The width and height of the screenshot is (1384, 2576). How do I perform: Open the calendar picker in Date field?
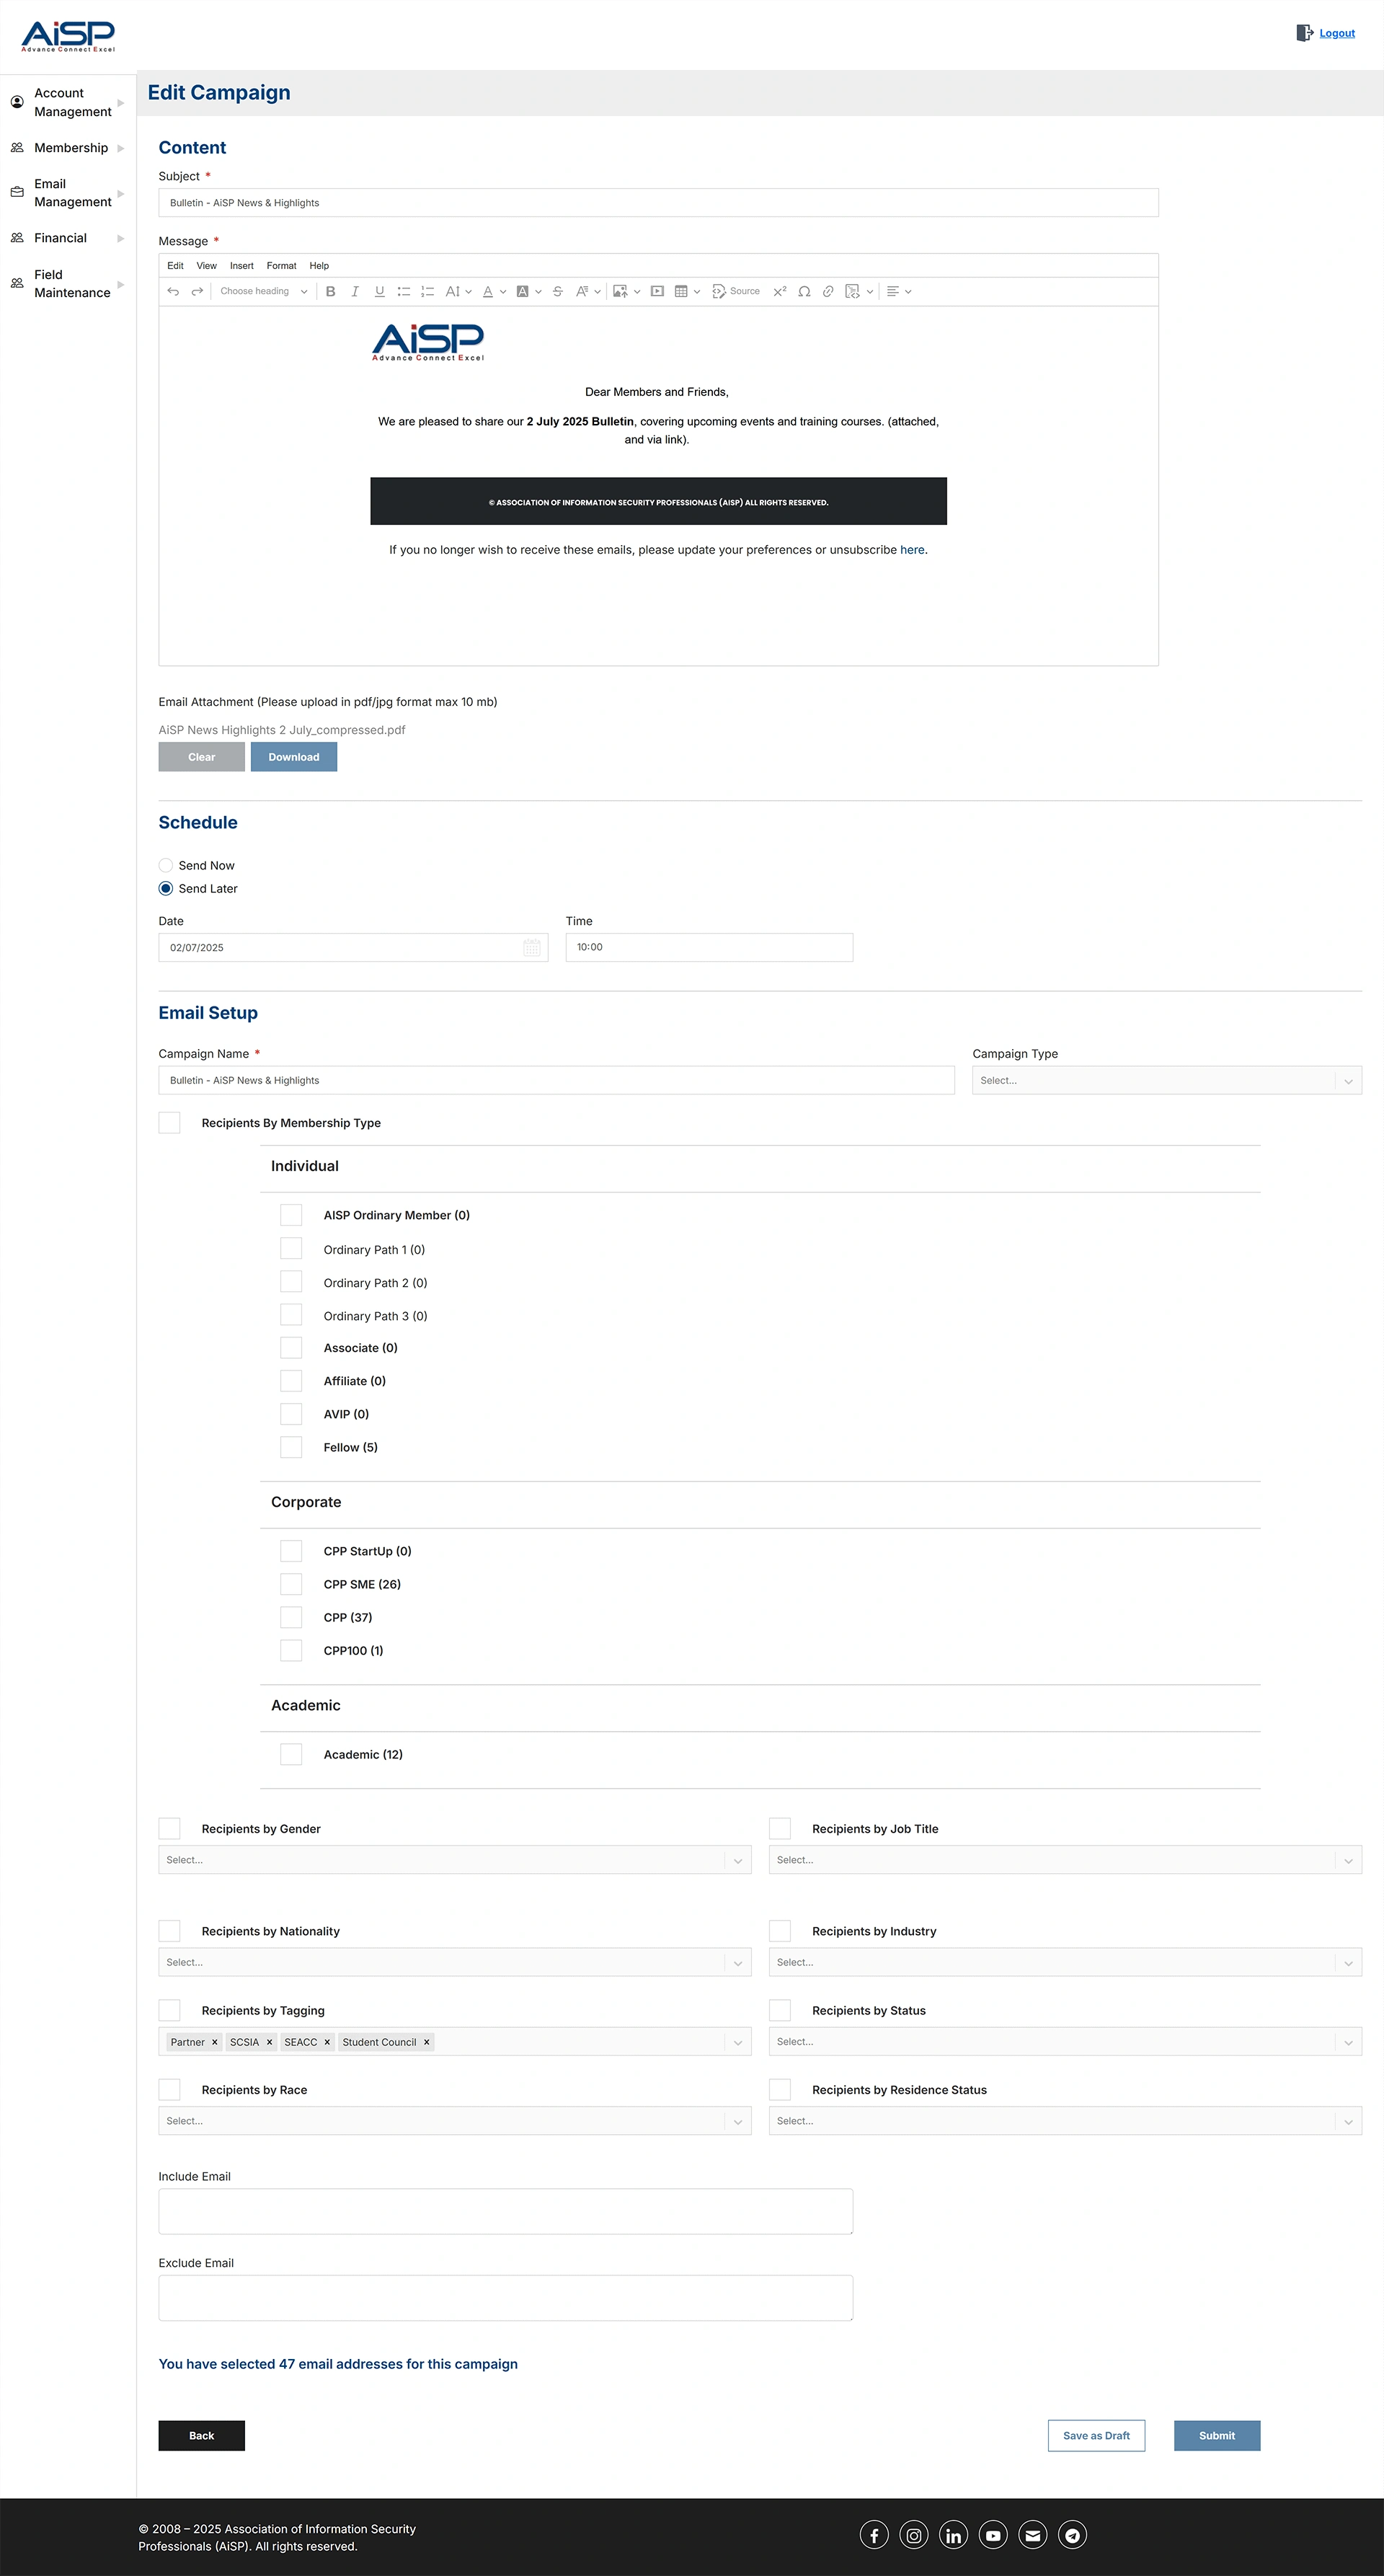[532, 948]
